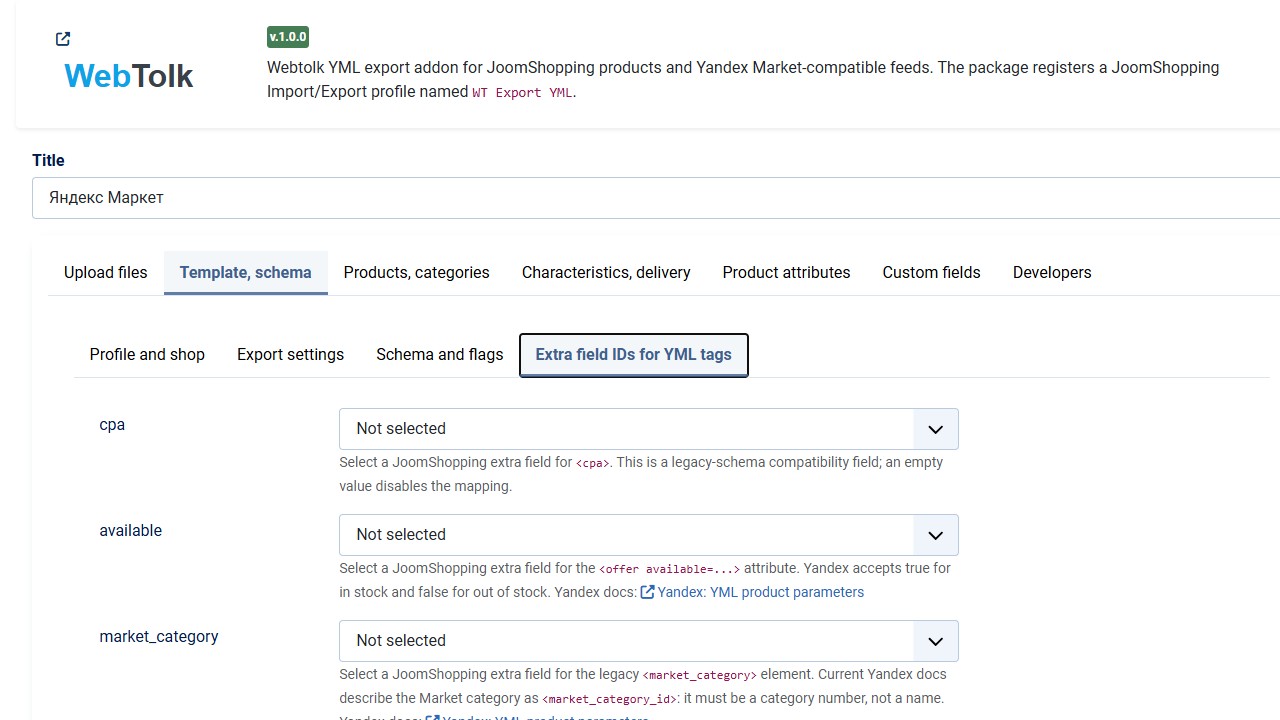Switch to the Custom fields tab
1280x720 pixels.
(932, 272)
